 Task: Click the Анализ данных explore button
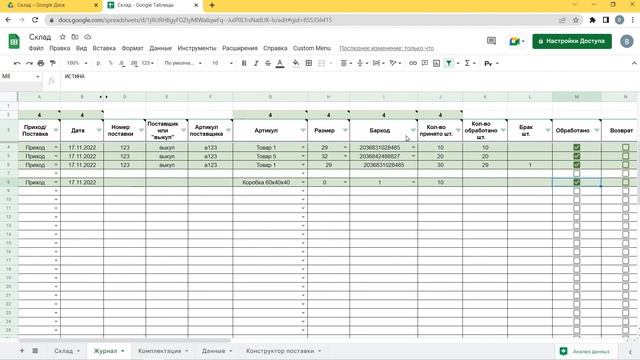pyautogui.click(x=585, y=351)
